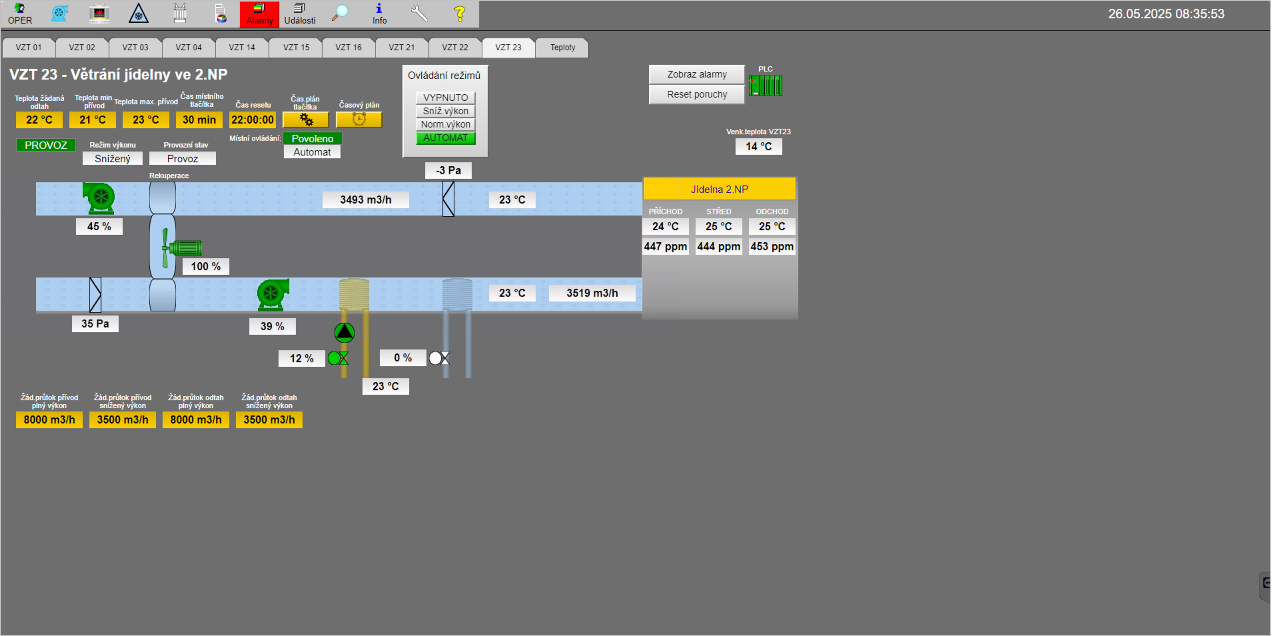
Task: Switch to the VZT 01 tab
Action: tap(29, 47)
